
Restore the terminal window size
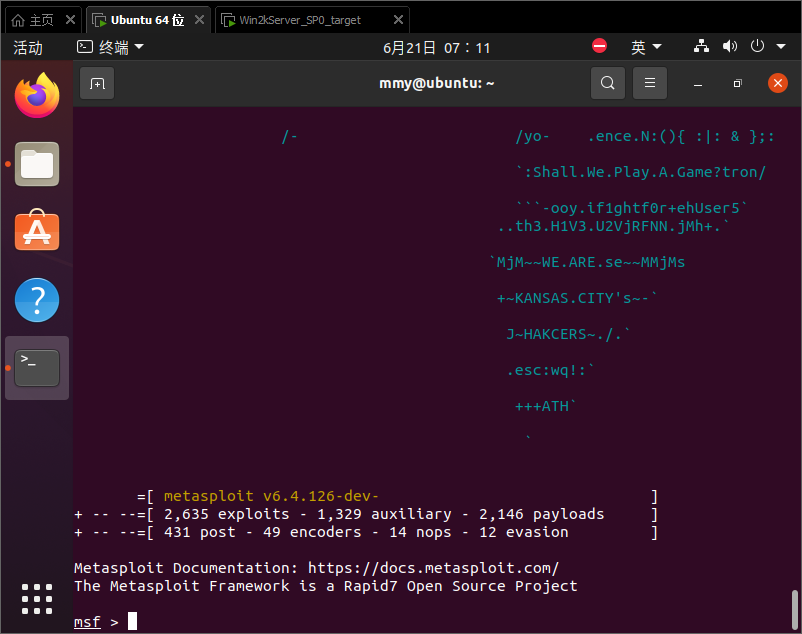738,83
